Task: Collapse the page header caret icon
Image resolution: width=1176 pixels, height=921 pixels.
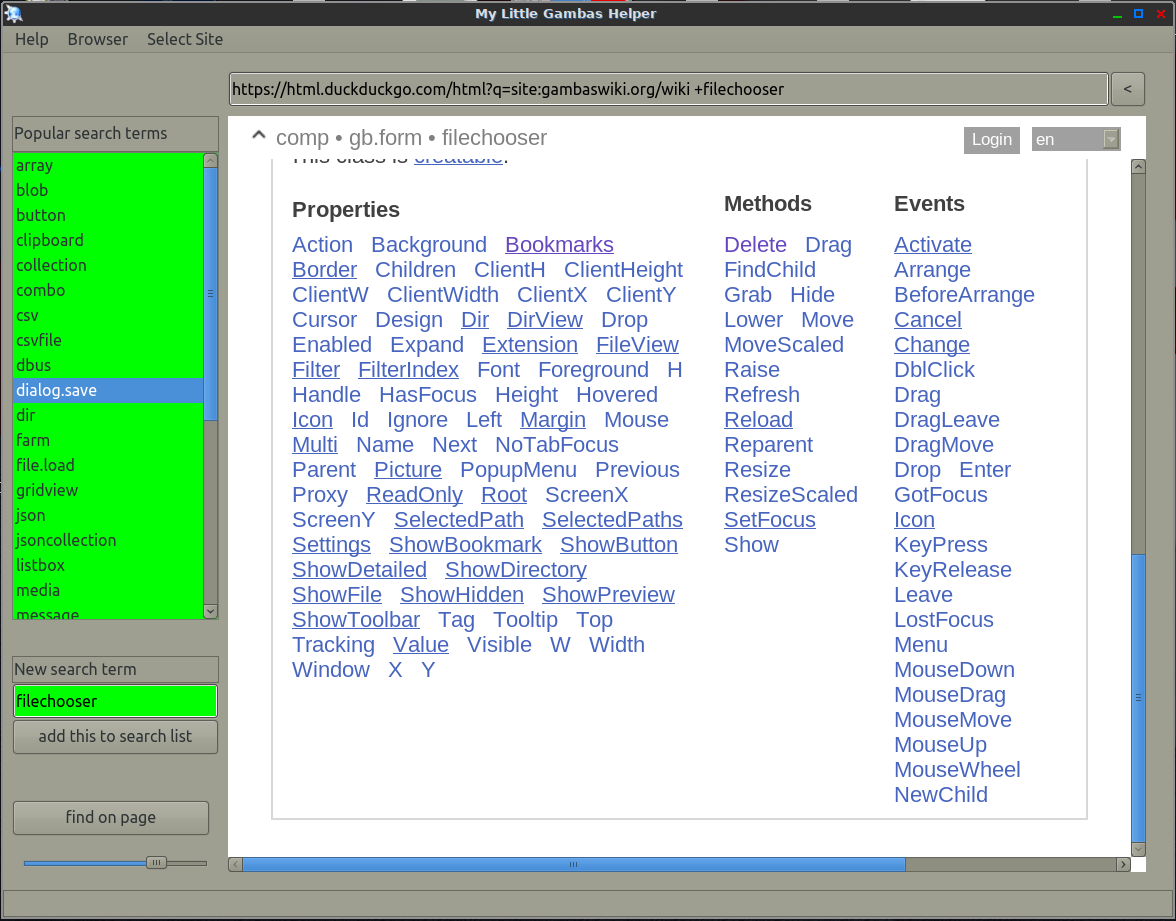Action: coord(258,137)
